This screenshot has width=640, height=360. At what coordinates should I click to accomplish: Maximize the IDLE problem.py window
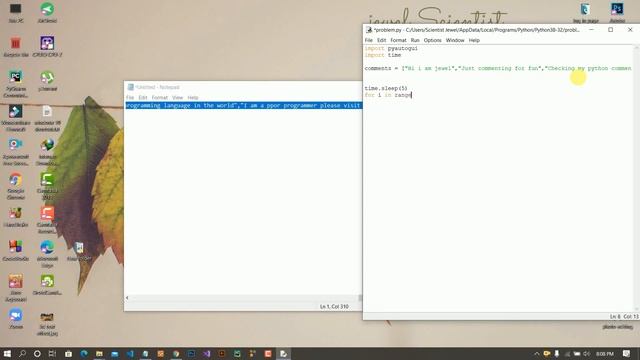click(611, 29)
